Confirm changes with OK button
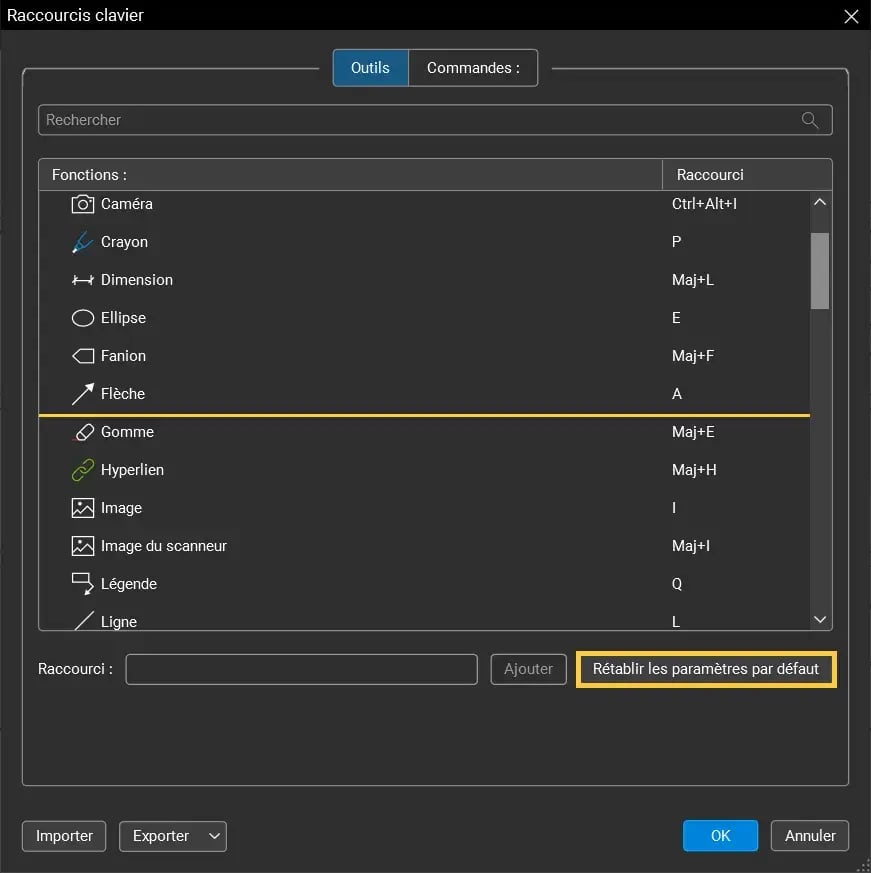 720,835
